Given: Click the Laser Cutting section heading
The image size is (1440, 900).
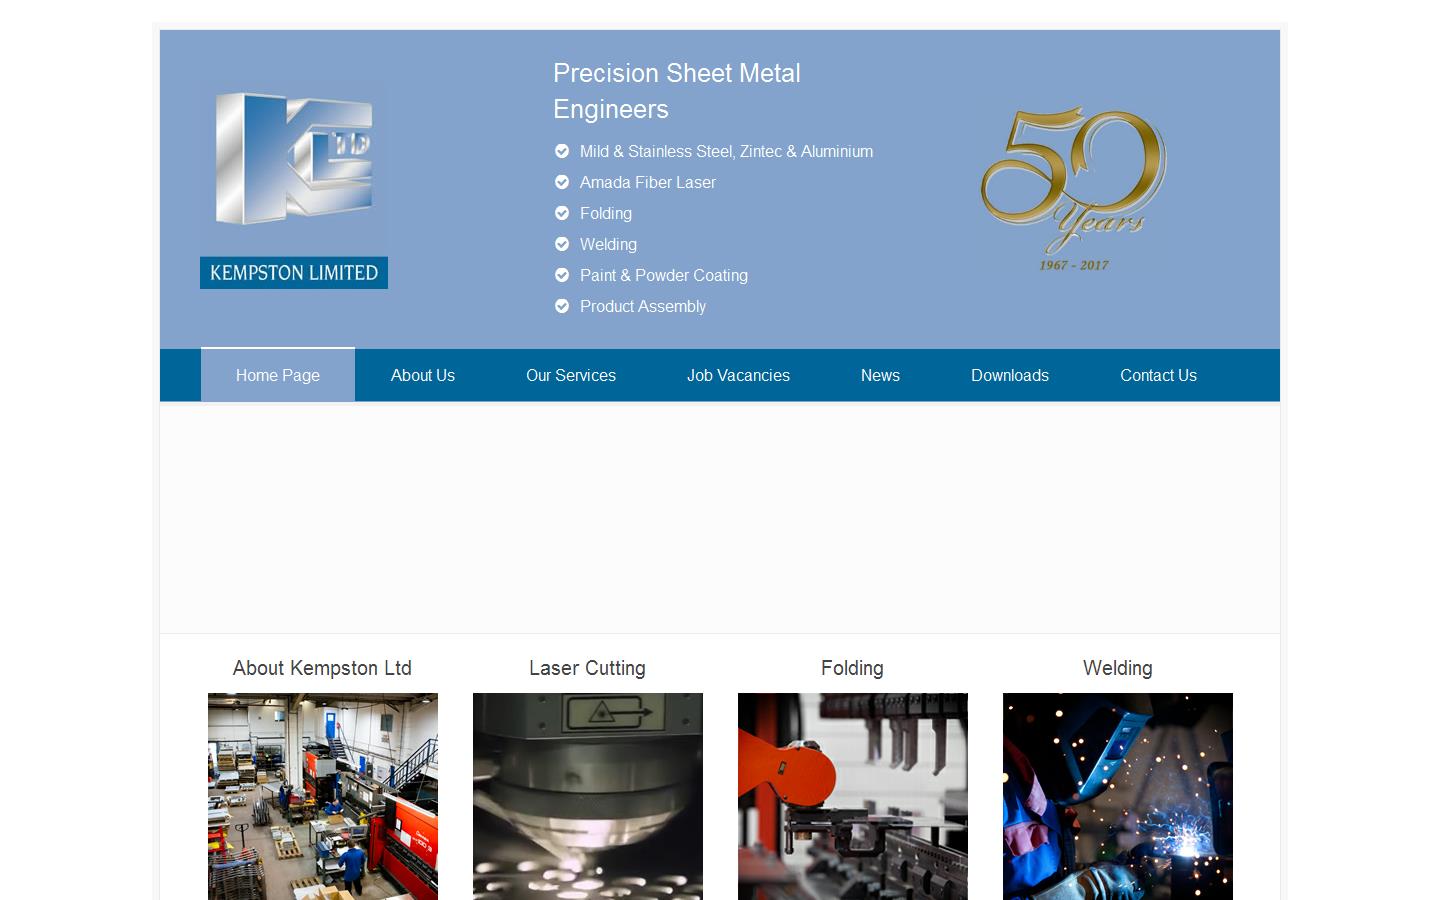Looking at the screenshot, I should (x=587, y=668).
